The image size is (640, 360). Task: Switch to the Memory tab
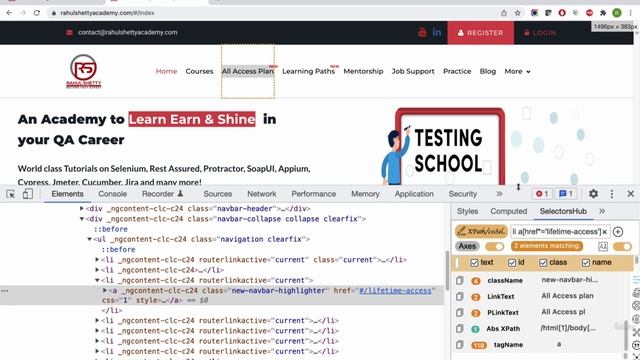[365, 194]
